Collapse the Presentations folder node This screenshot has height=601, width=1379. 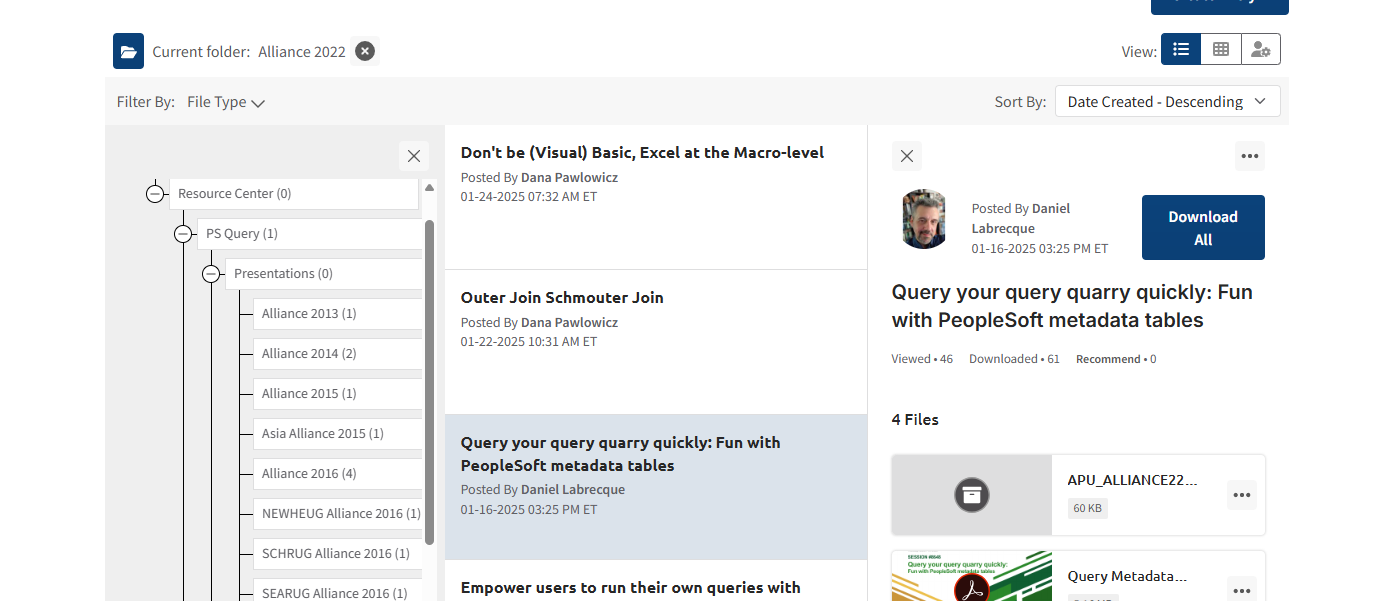(211, 274)
